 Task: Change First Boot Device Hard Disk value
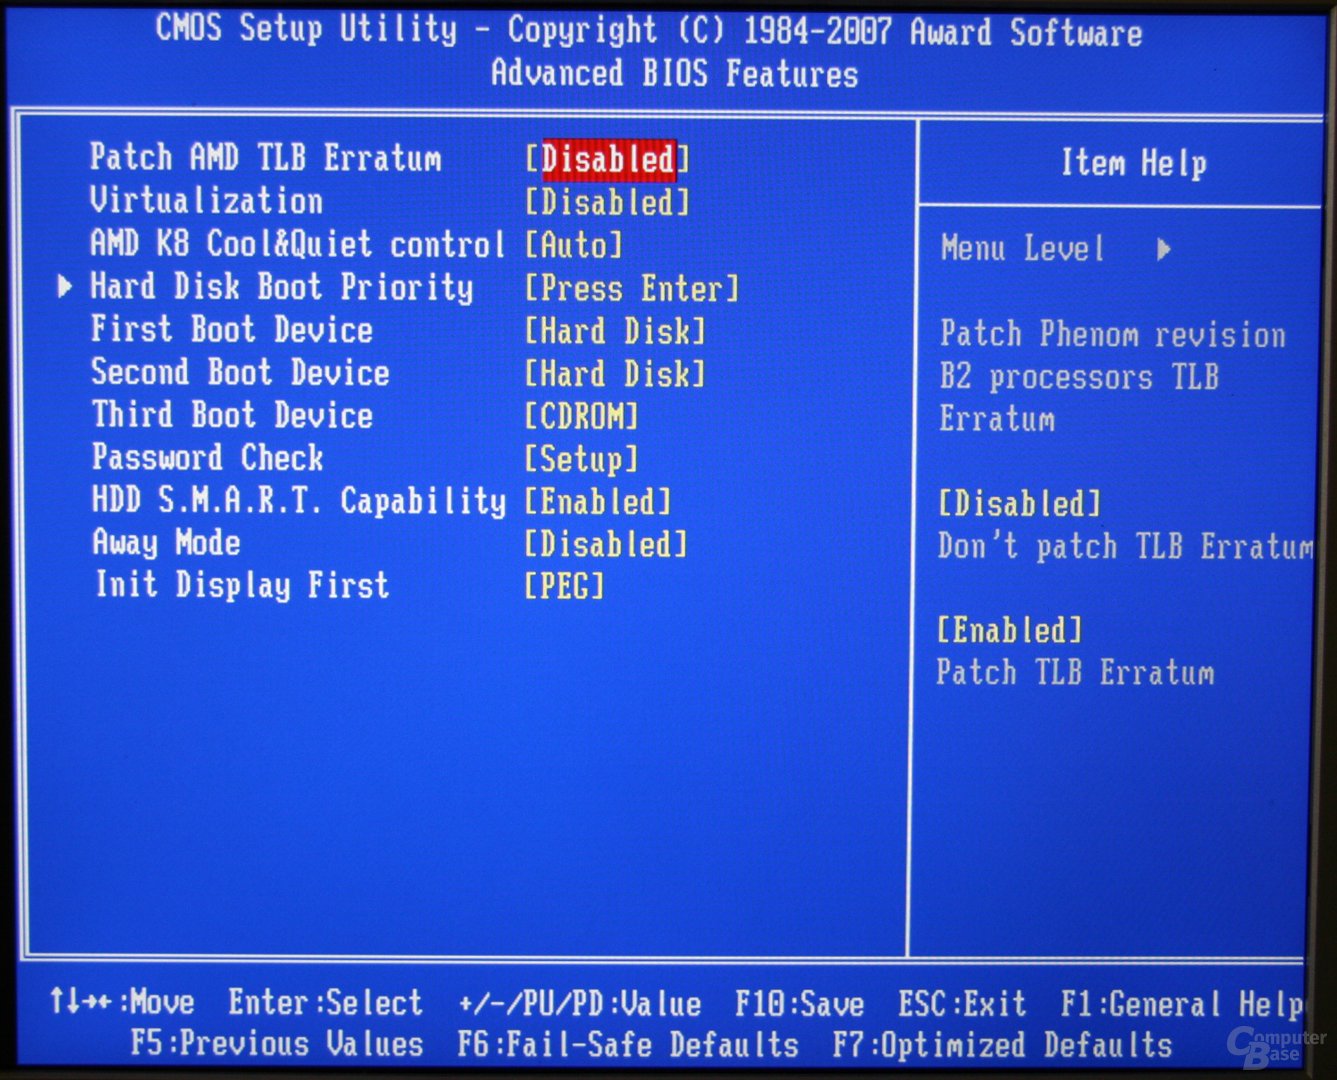(x=616, y=331)
